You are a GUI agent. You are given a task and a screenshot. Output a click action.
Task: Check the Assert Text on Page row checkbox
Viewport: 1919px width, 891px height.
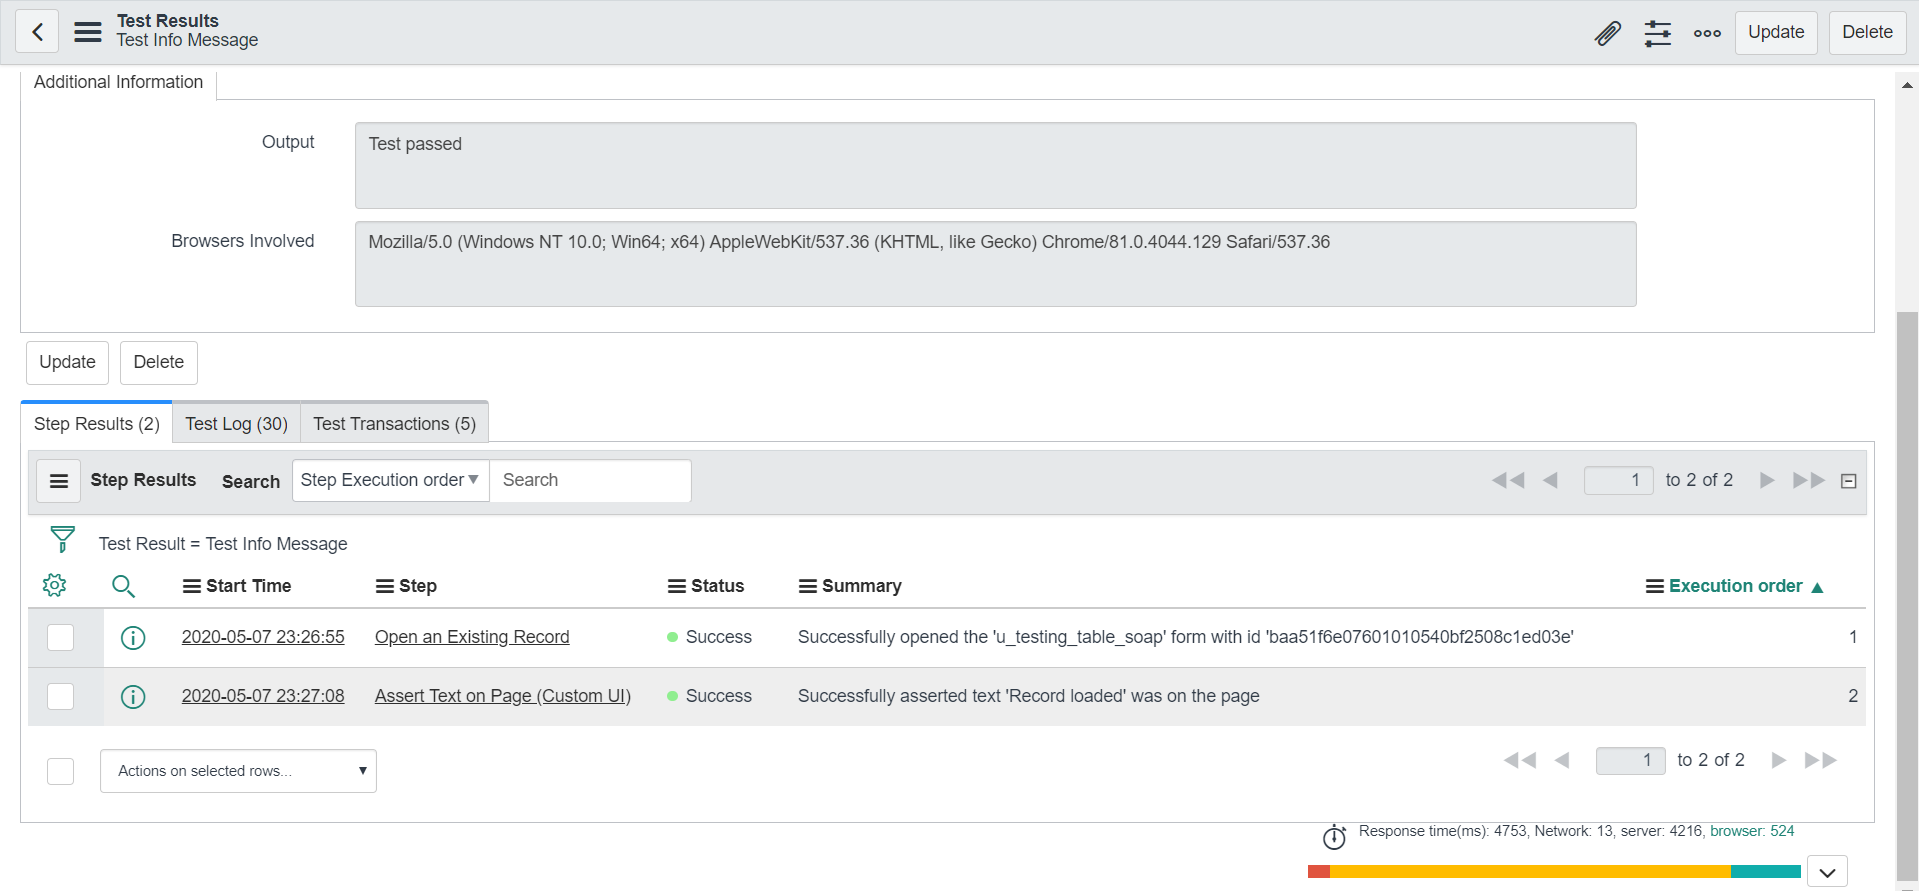click(x=61, y=696)
